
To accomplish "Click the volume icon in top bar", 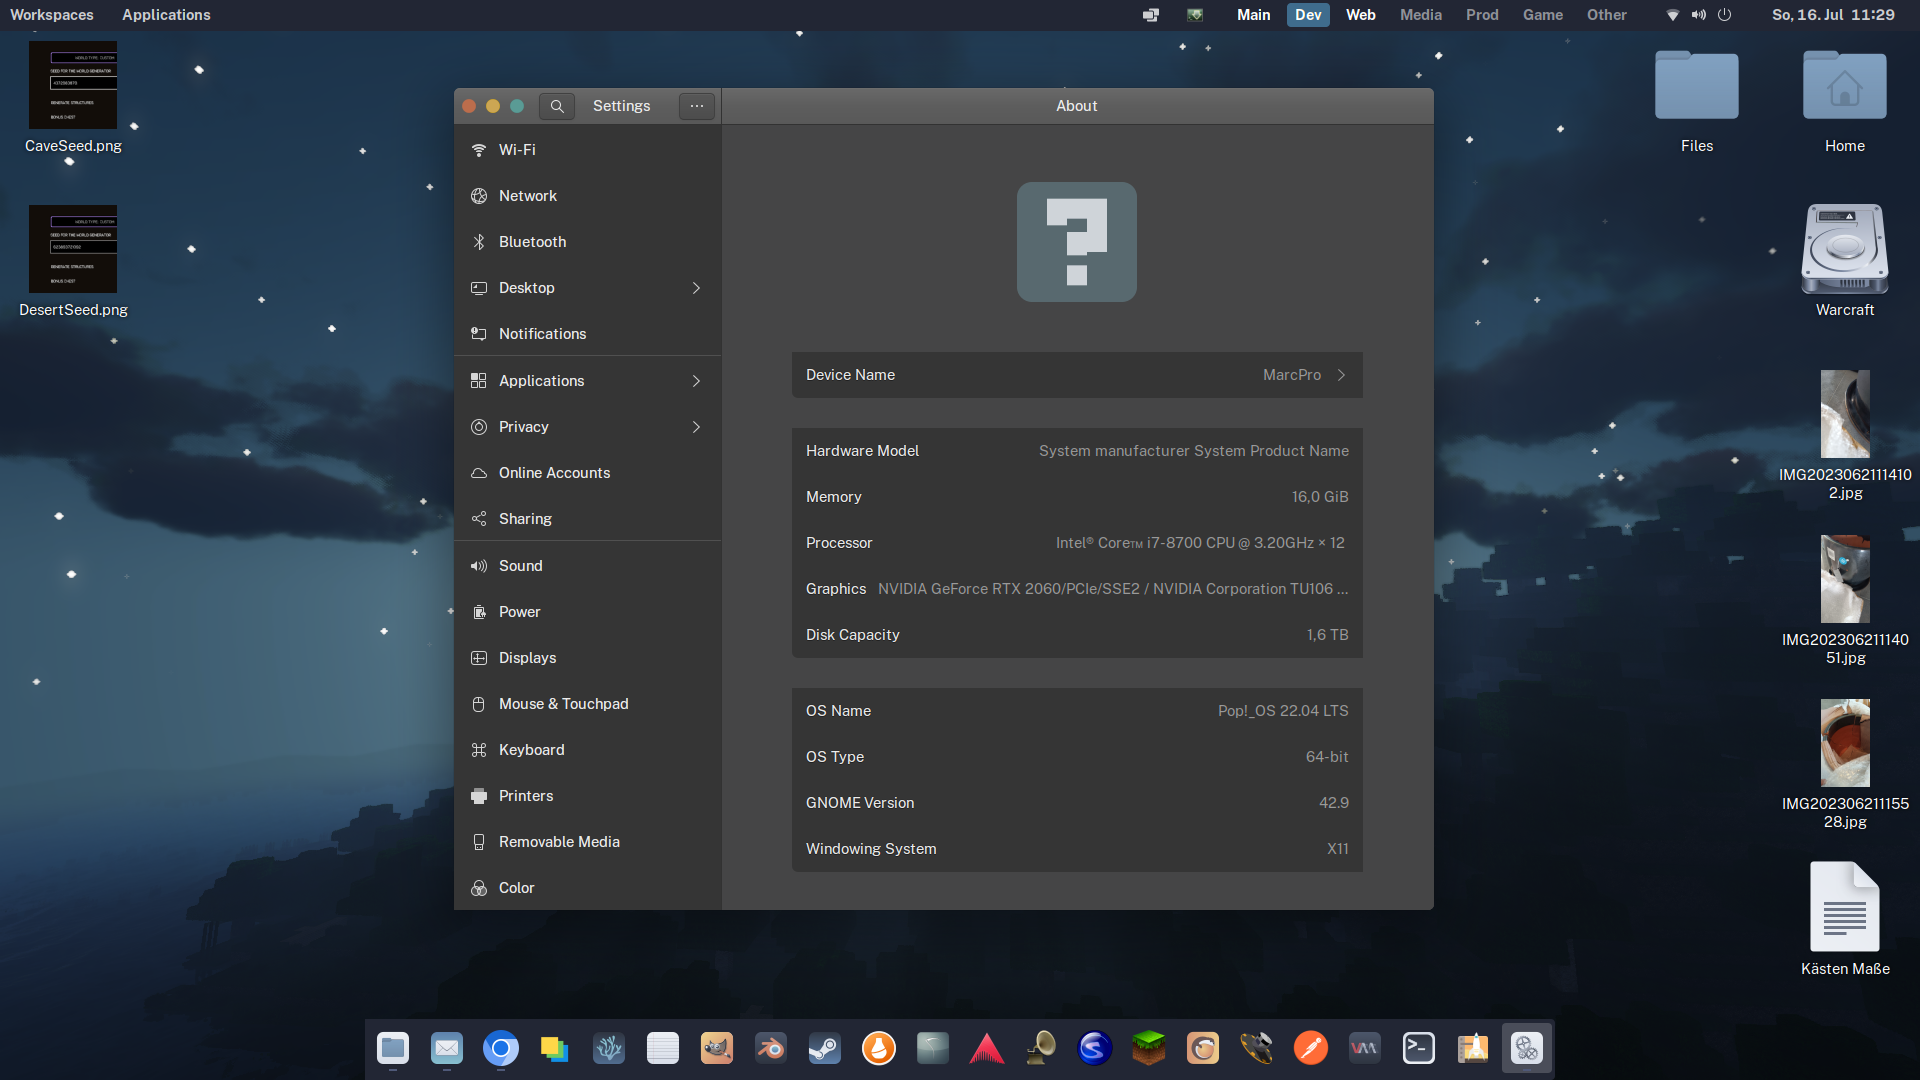I will (1698, 15).
